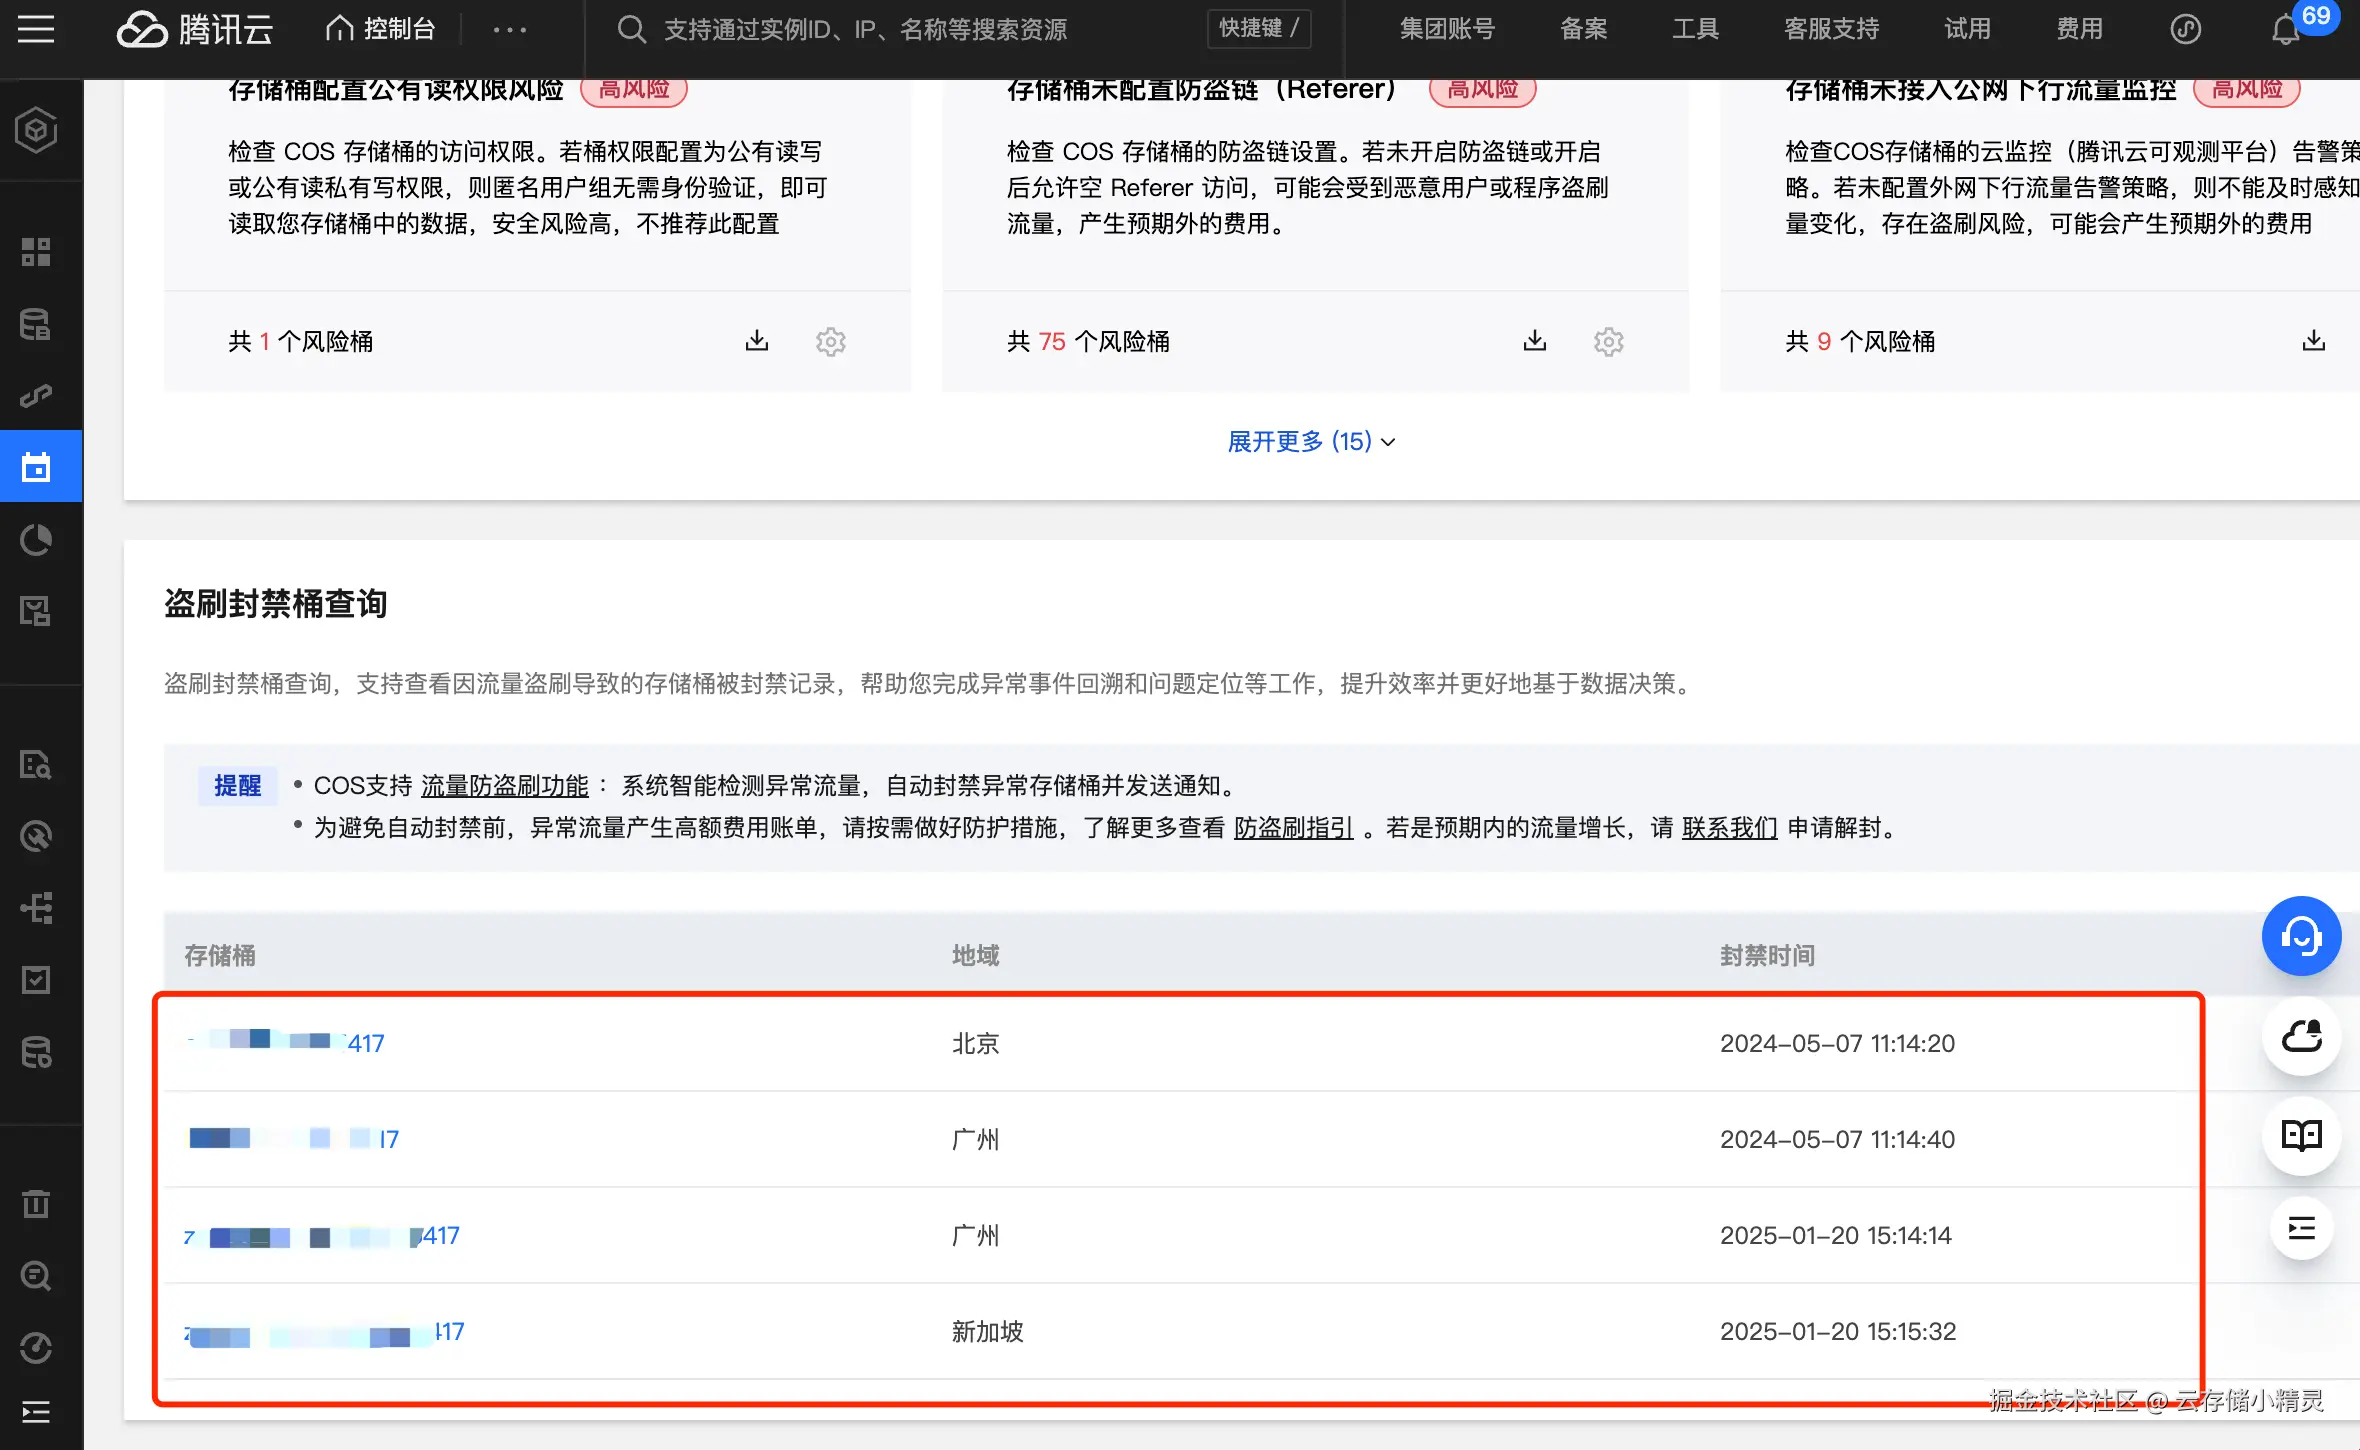
Task: Open the 工具 menu
Action: (x=1696, y=29)
